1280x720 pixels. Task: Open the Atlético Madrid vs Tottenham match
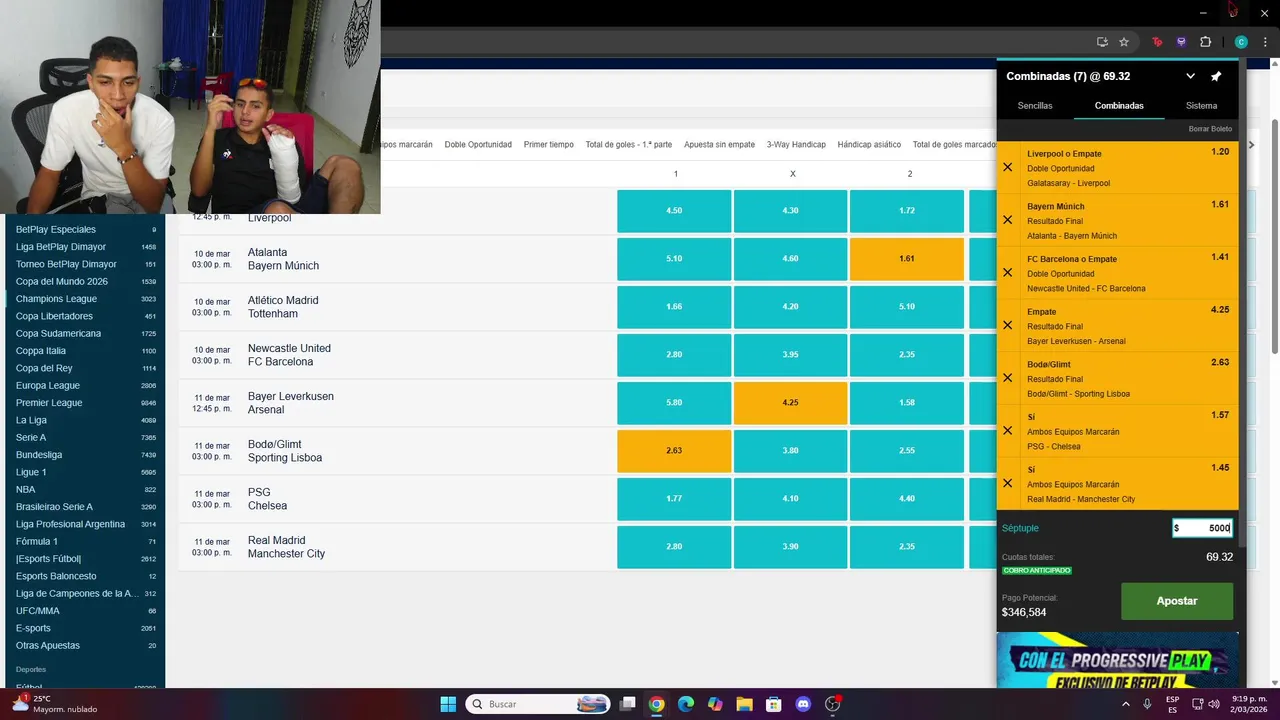pos(283,307)
